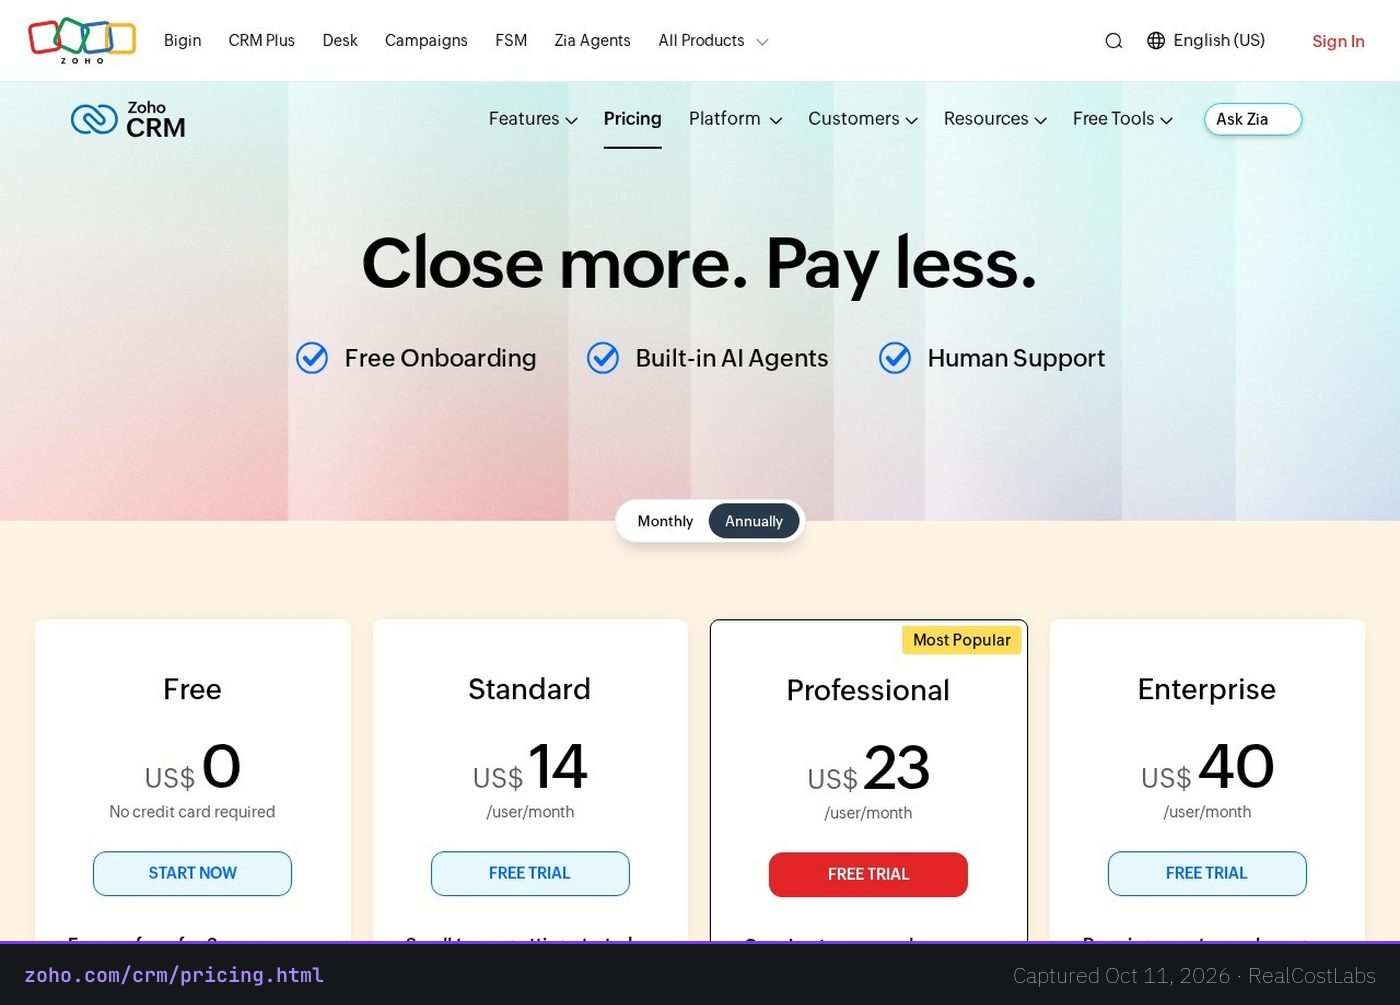Expand the Platform dropdown menu

click(735, 119)
